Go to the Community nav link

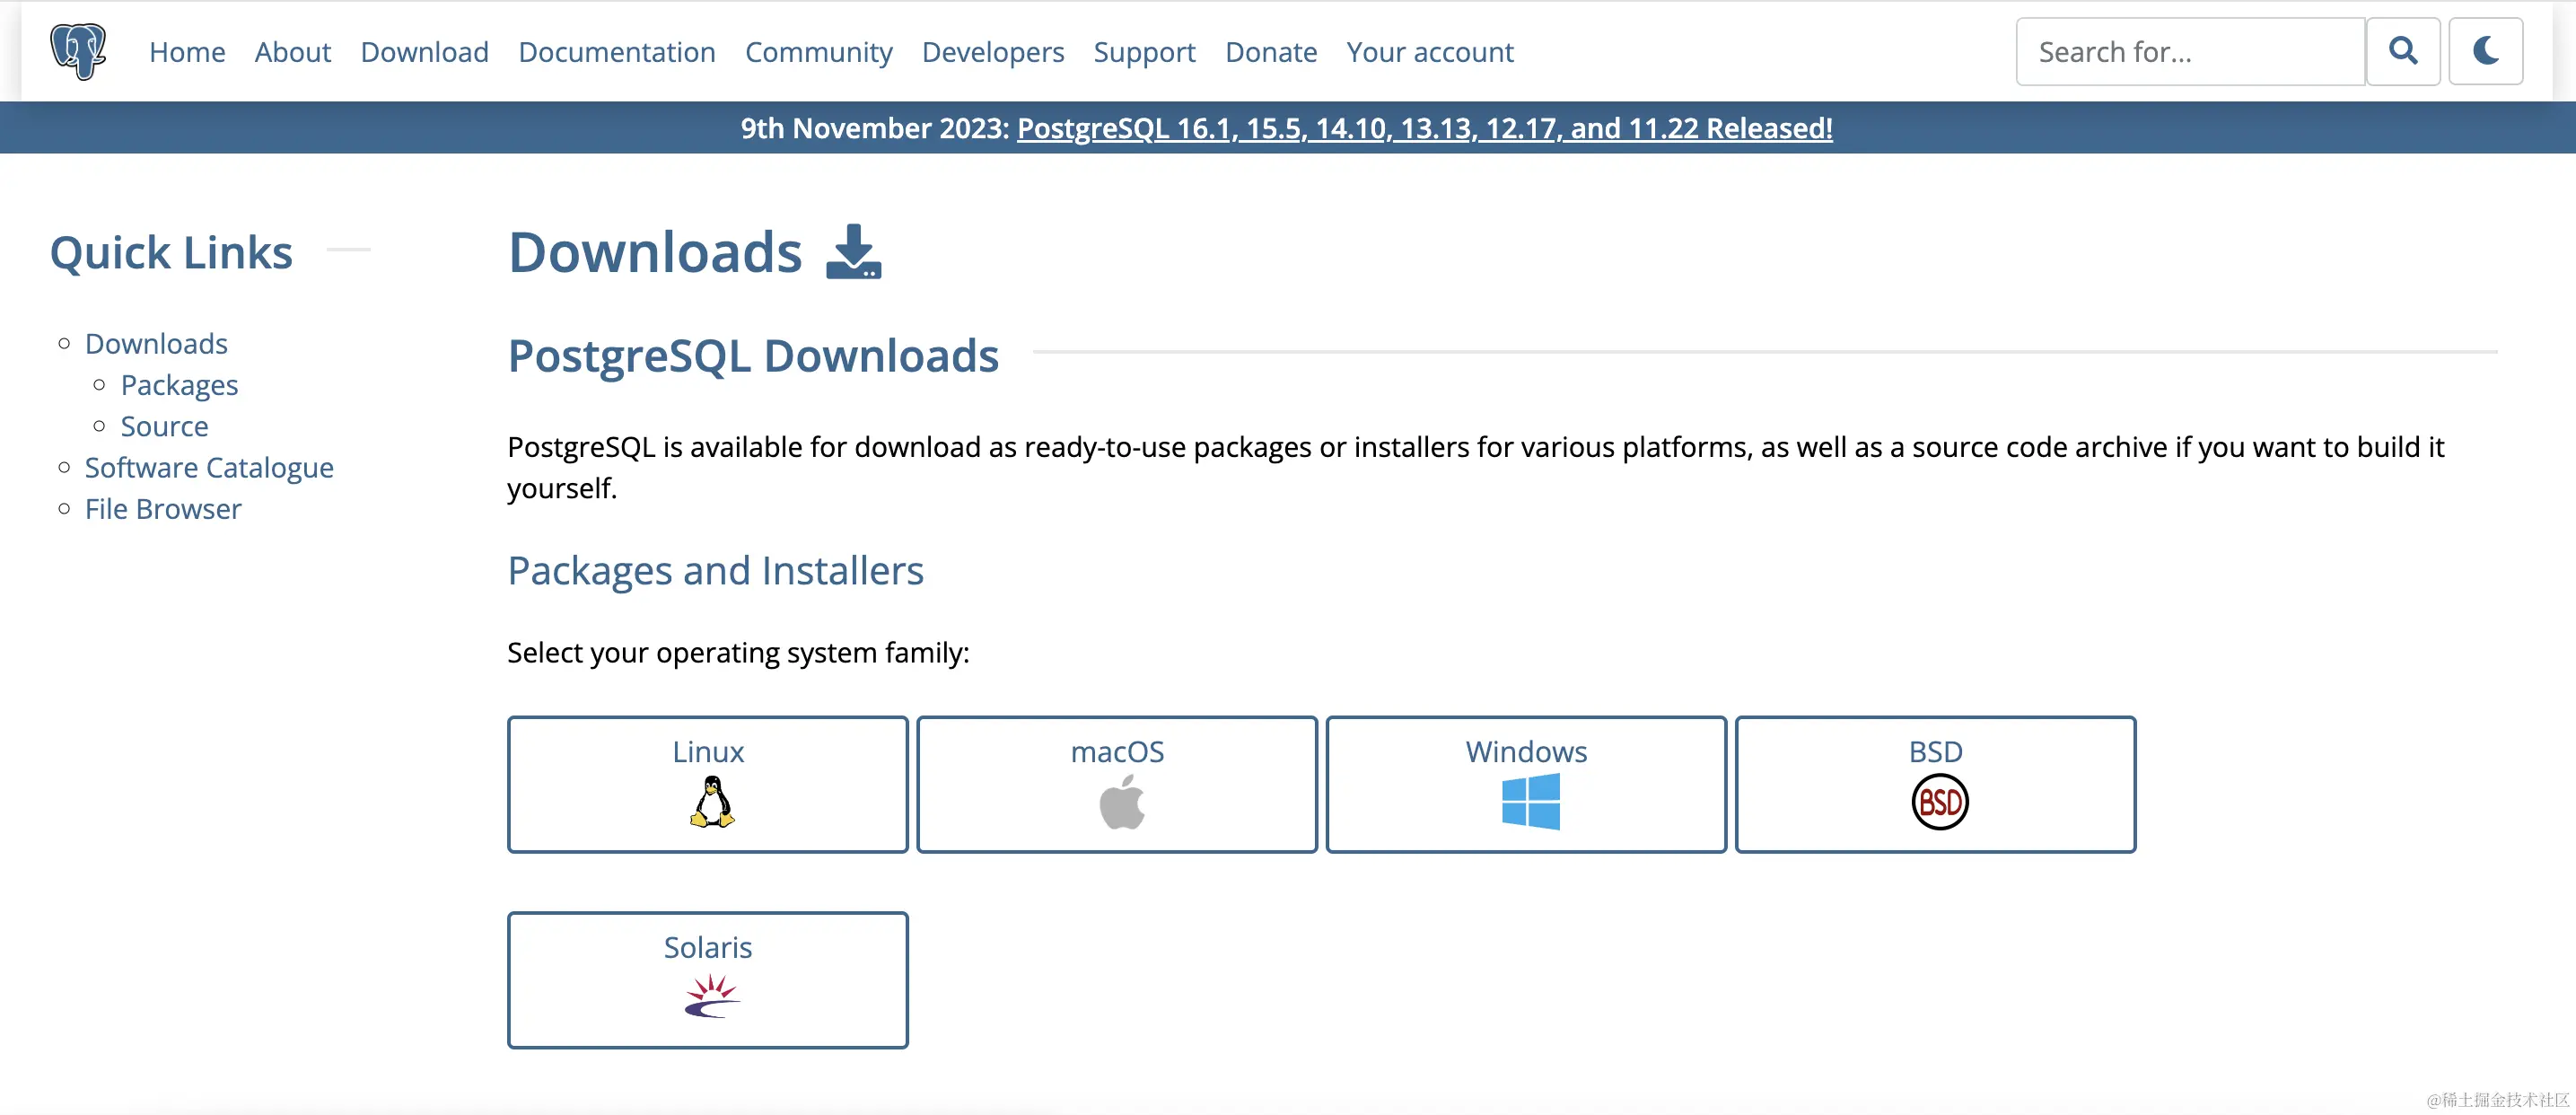[x=818, y=52]
